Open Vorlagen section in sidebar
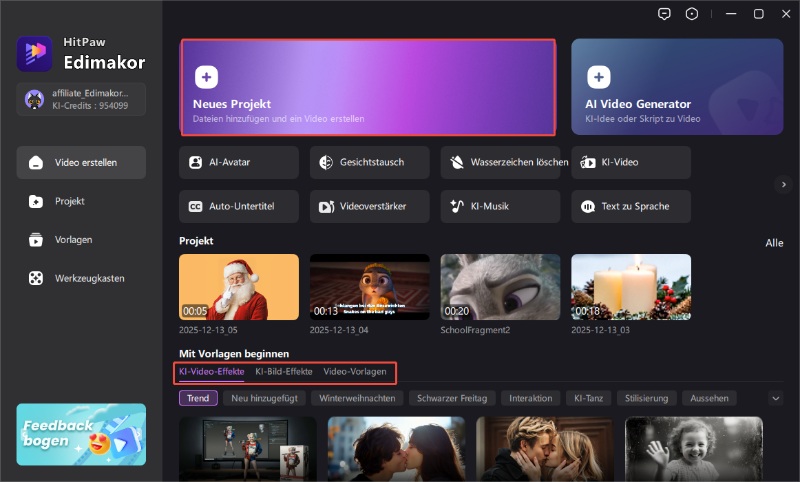Image resolution: width=800 pixels, height=482 pixels. pyautogui.click(x=81, y=240)
